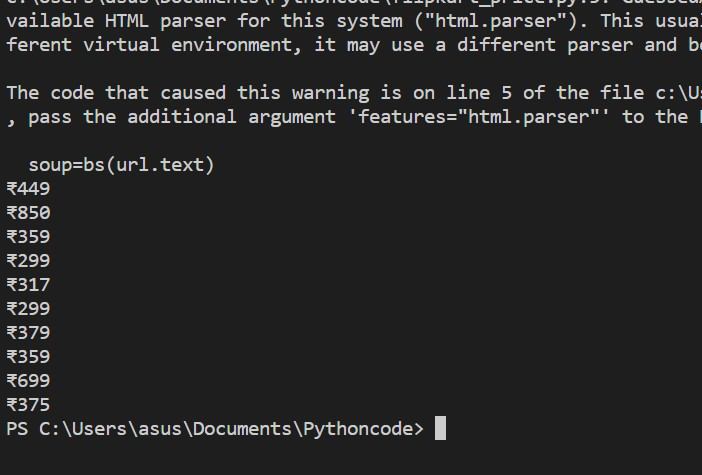Click the ₹359 line directly below ₹850
Viewport: 702px width, 475px height.
(x=28, y=237)
